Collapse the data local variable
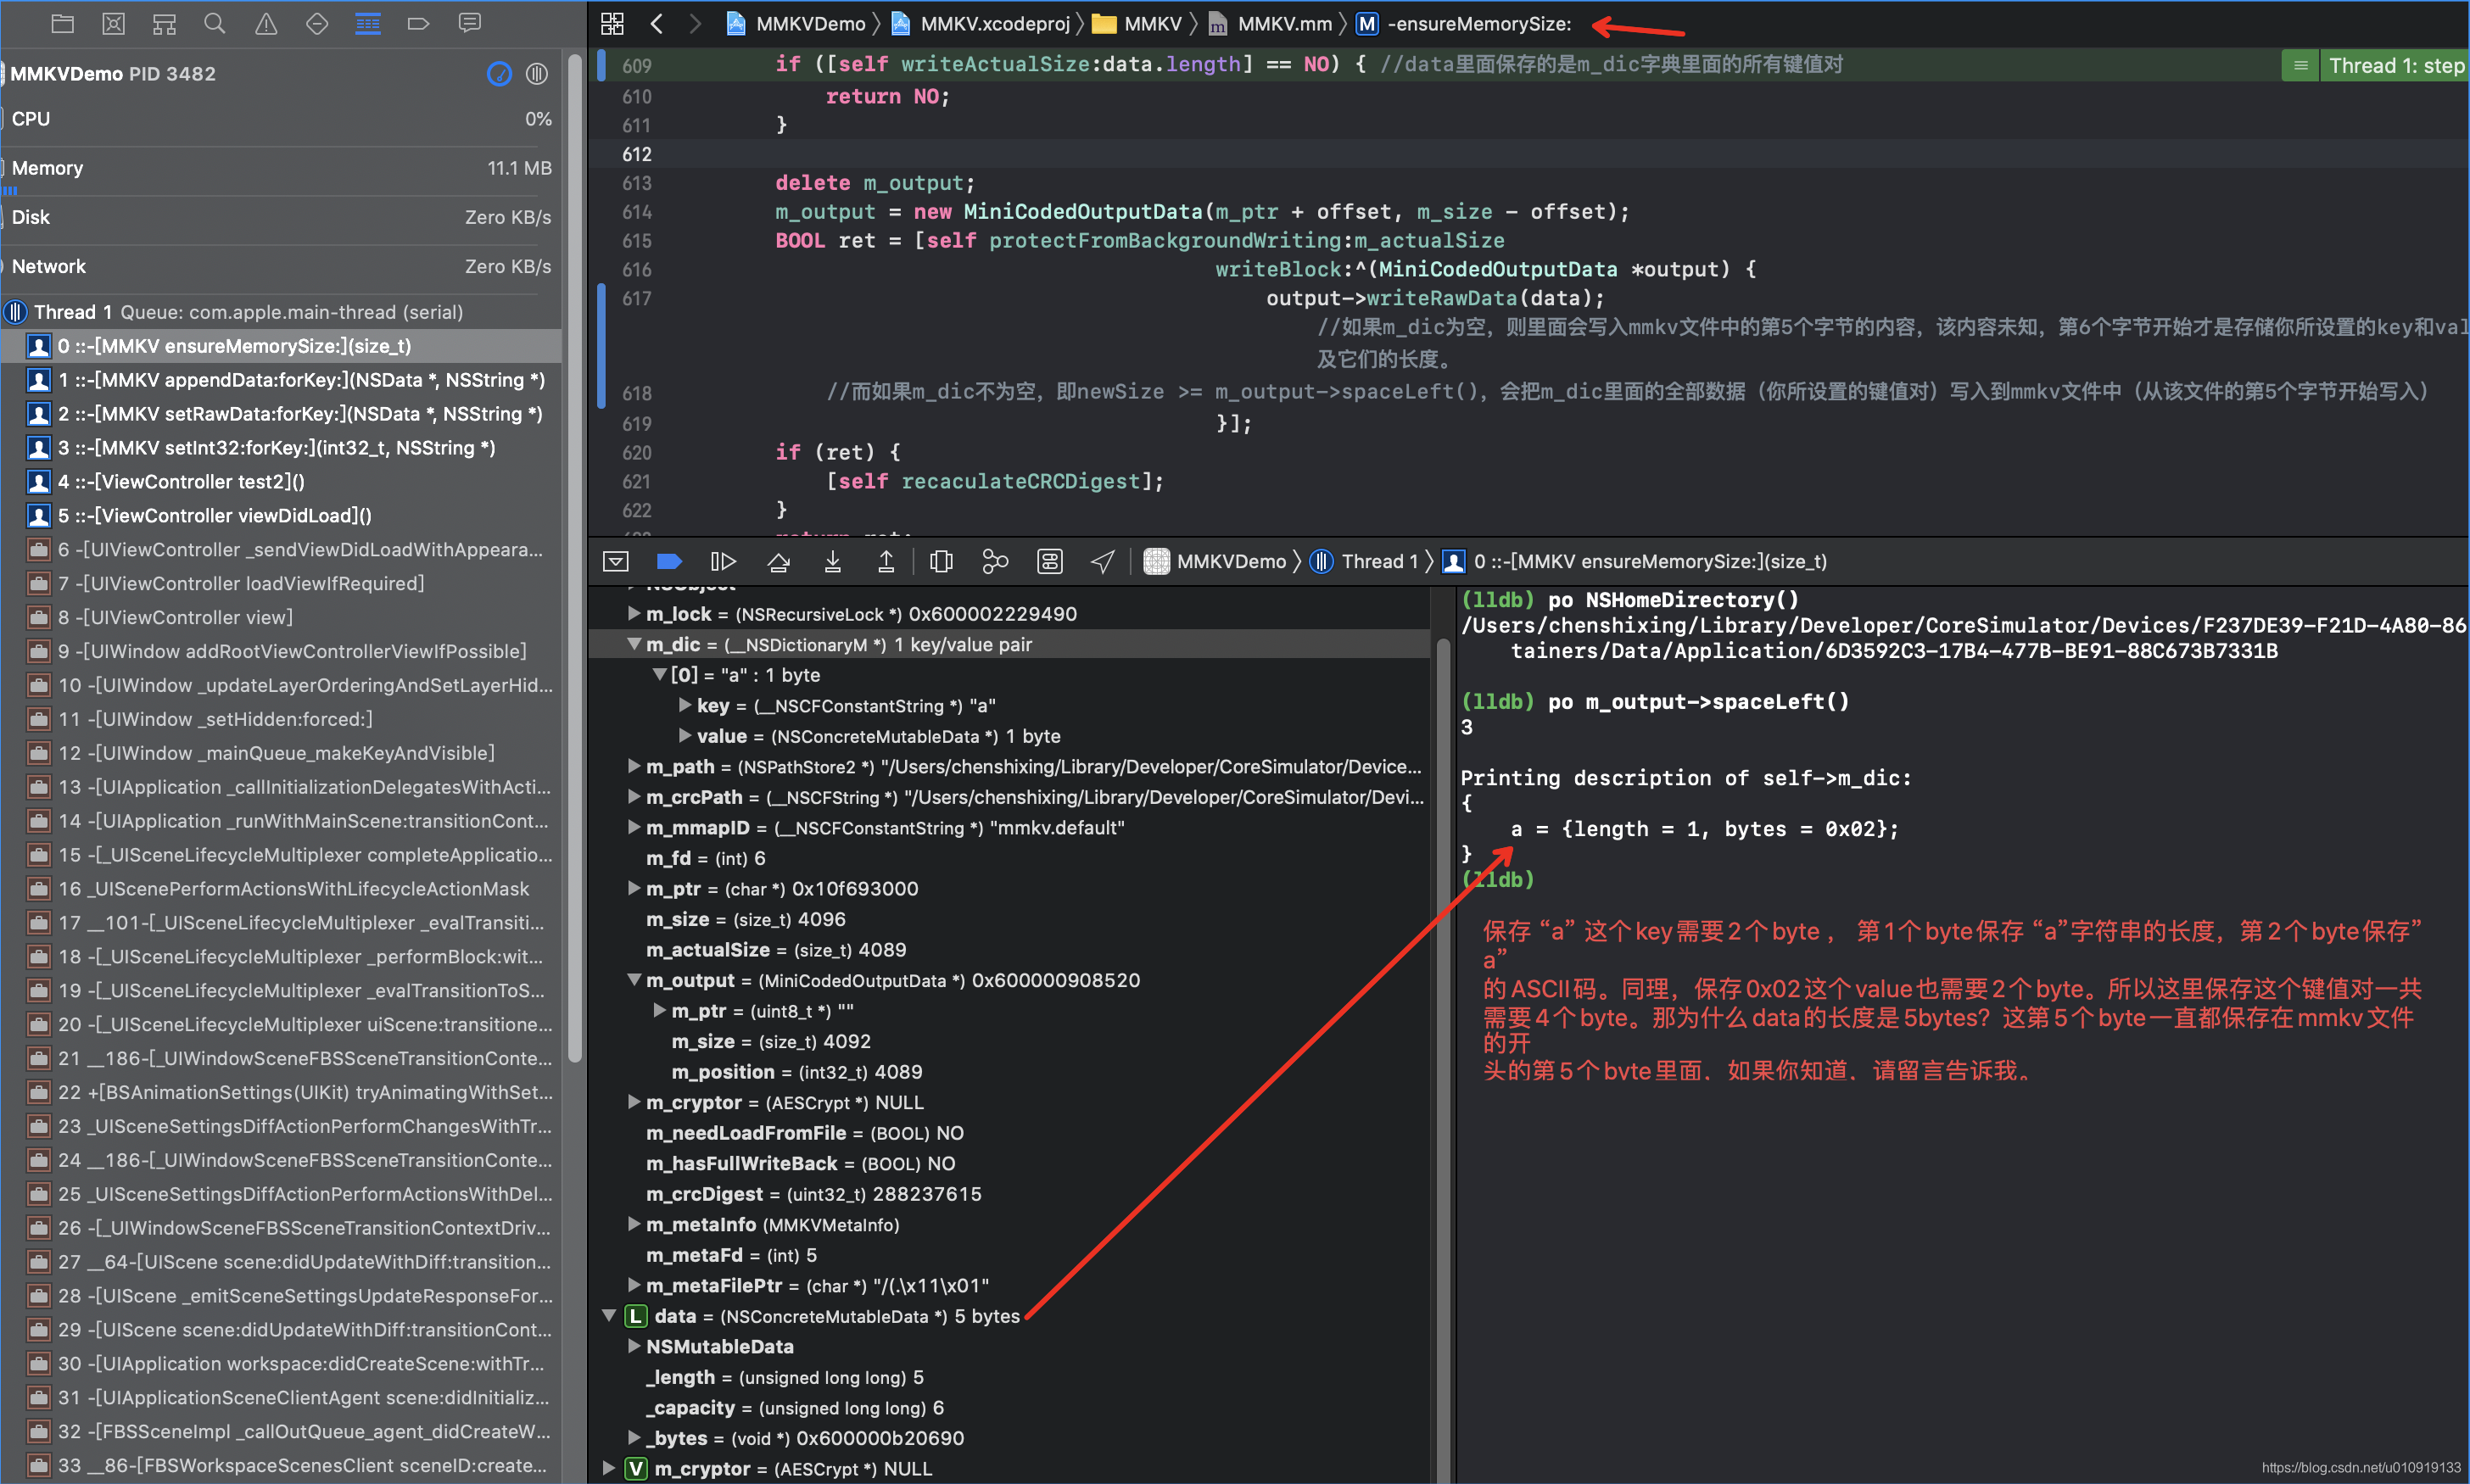The width and height of the screenshot is (2470, 1484). pos(609,1316)
